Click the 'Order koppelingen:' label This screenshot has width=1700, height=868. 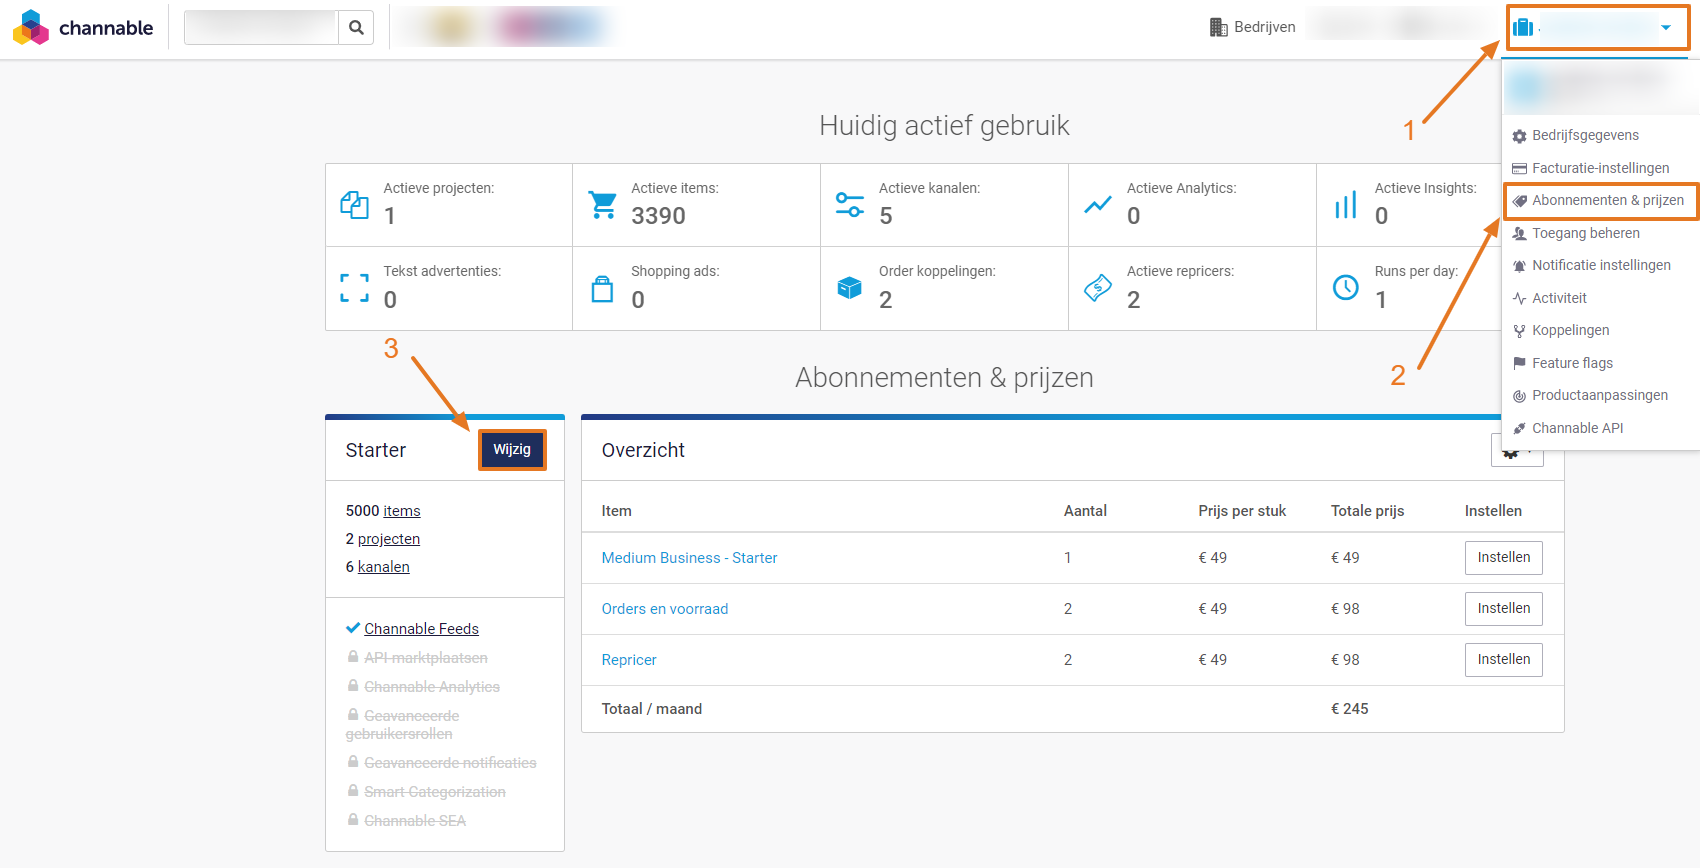[937, 271]
